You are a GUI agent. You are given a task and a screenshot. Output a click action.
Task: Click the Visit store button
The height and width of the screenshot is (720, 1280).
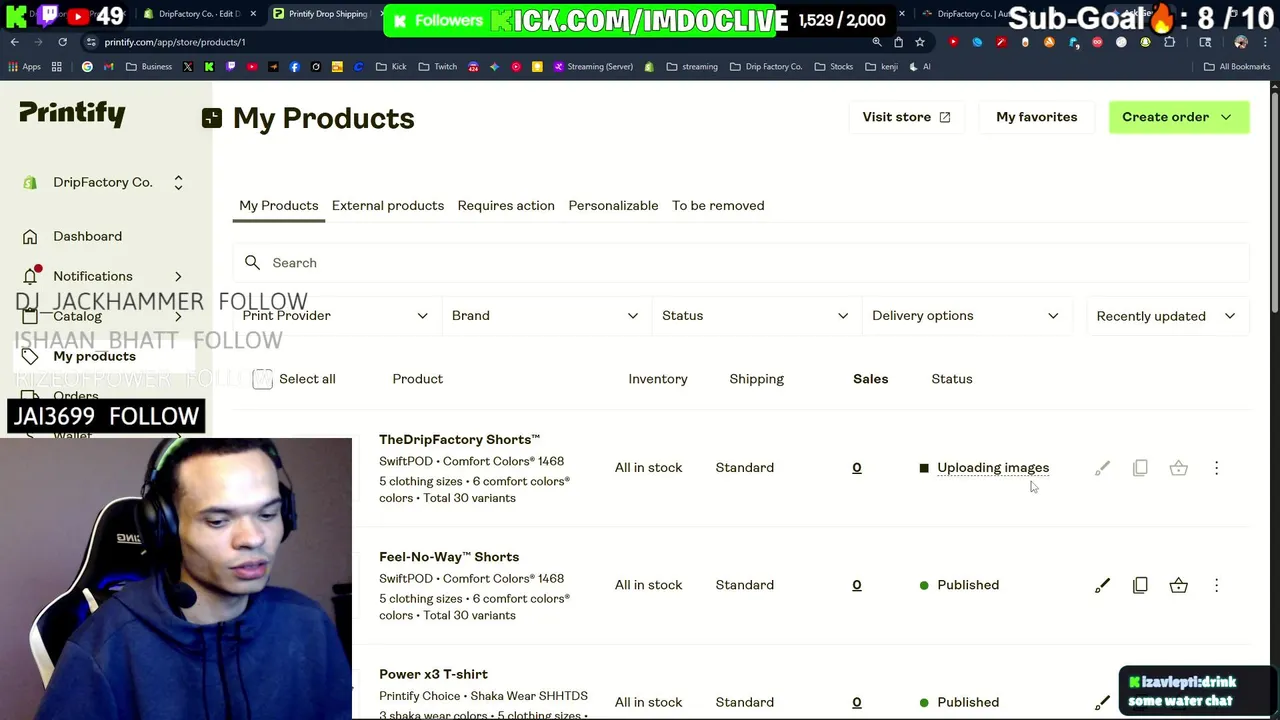(x=906, y=117)
